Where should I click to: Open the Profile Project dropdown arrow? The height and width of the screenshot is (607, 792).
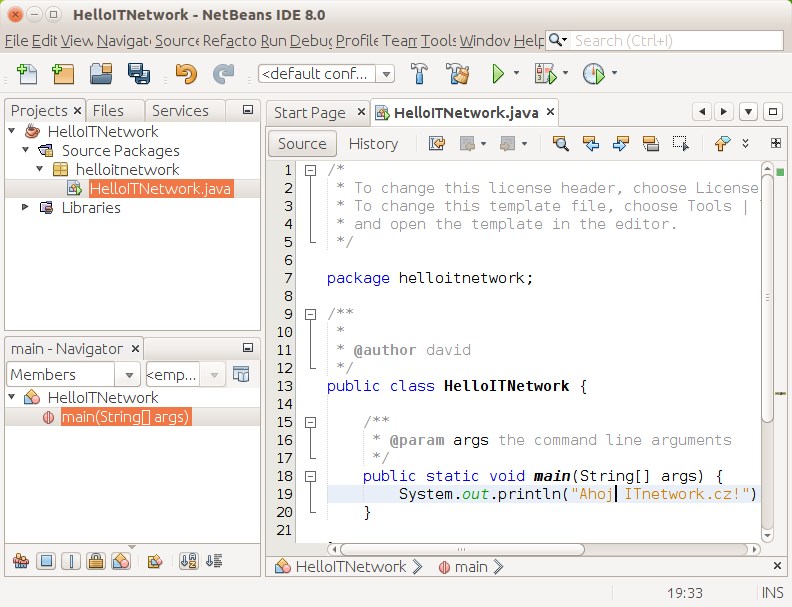coord(614,73)
